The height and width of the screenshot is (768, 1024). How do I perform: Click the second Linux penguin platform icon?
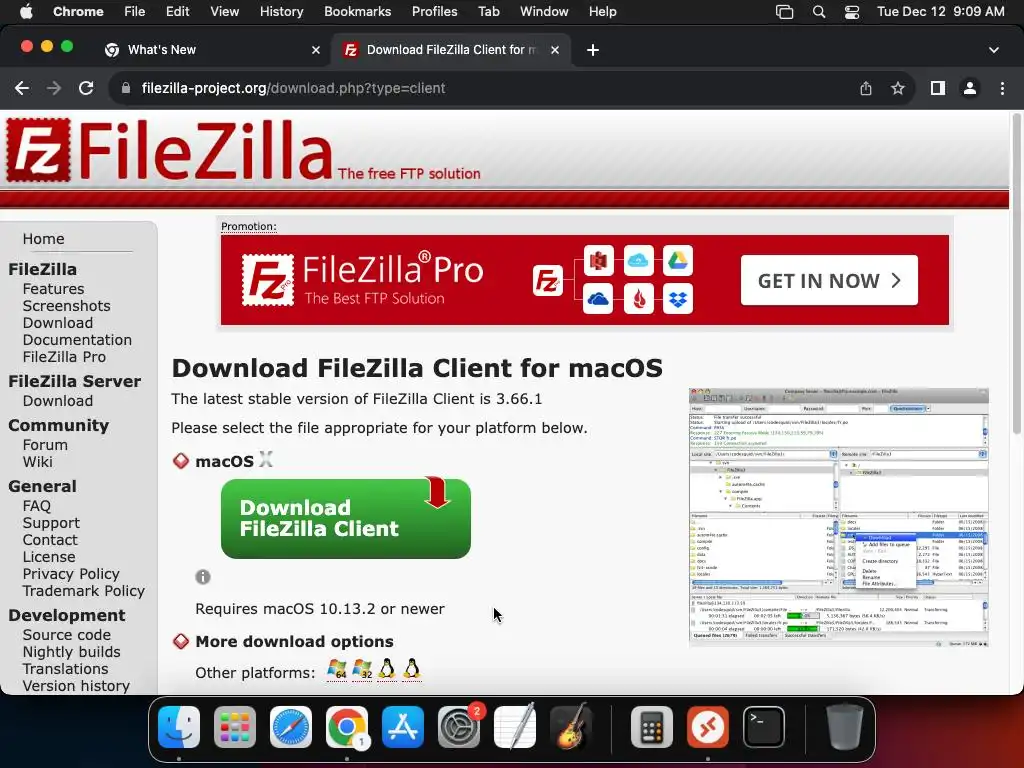tap(411, 669)
